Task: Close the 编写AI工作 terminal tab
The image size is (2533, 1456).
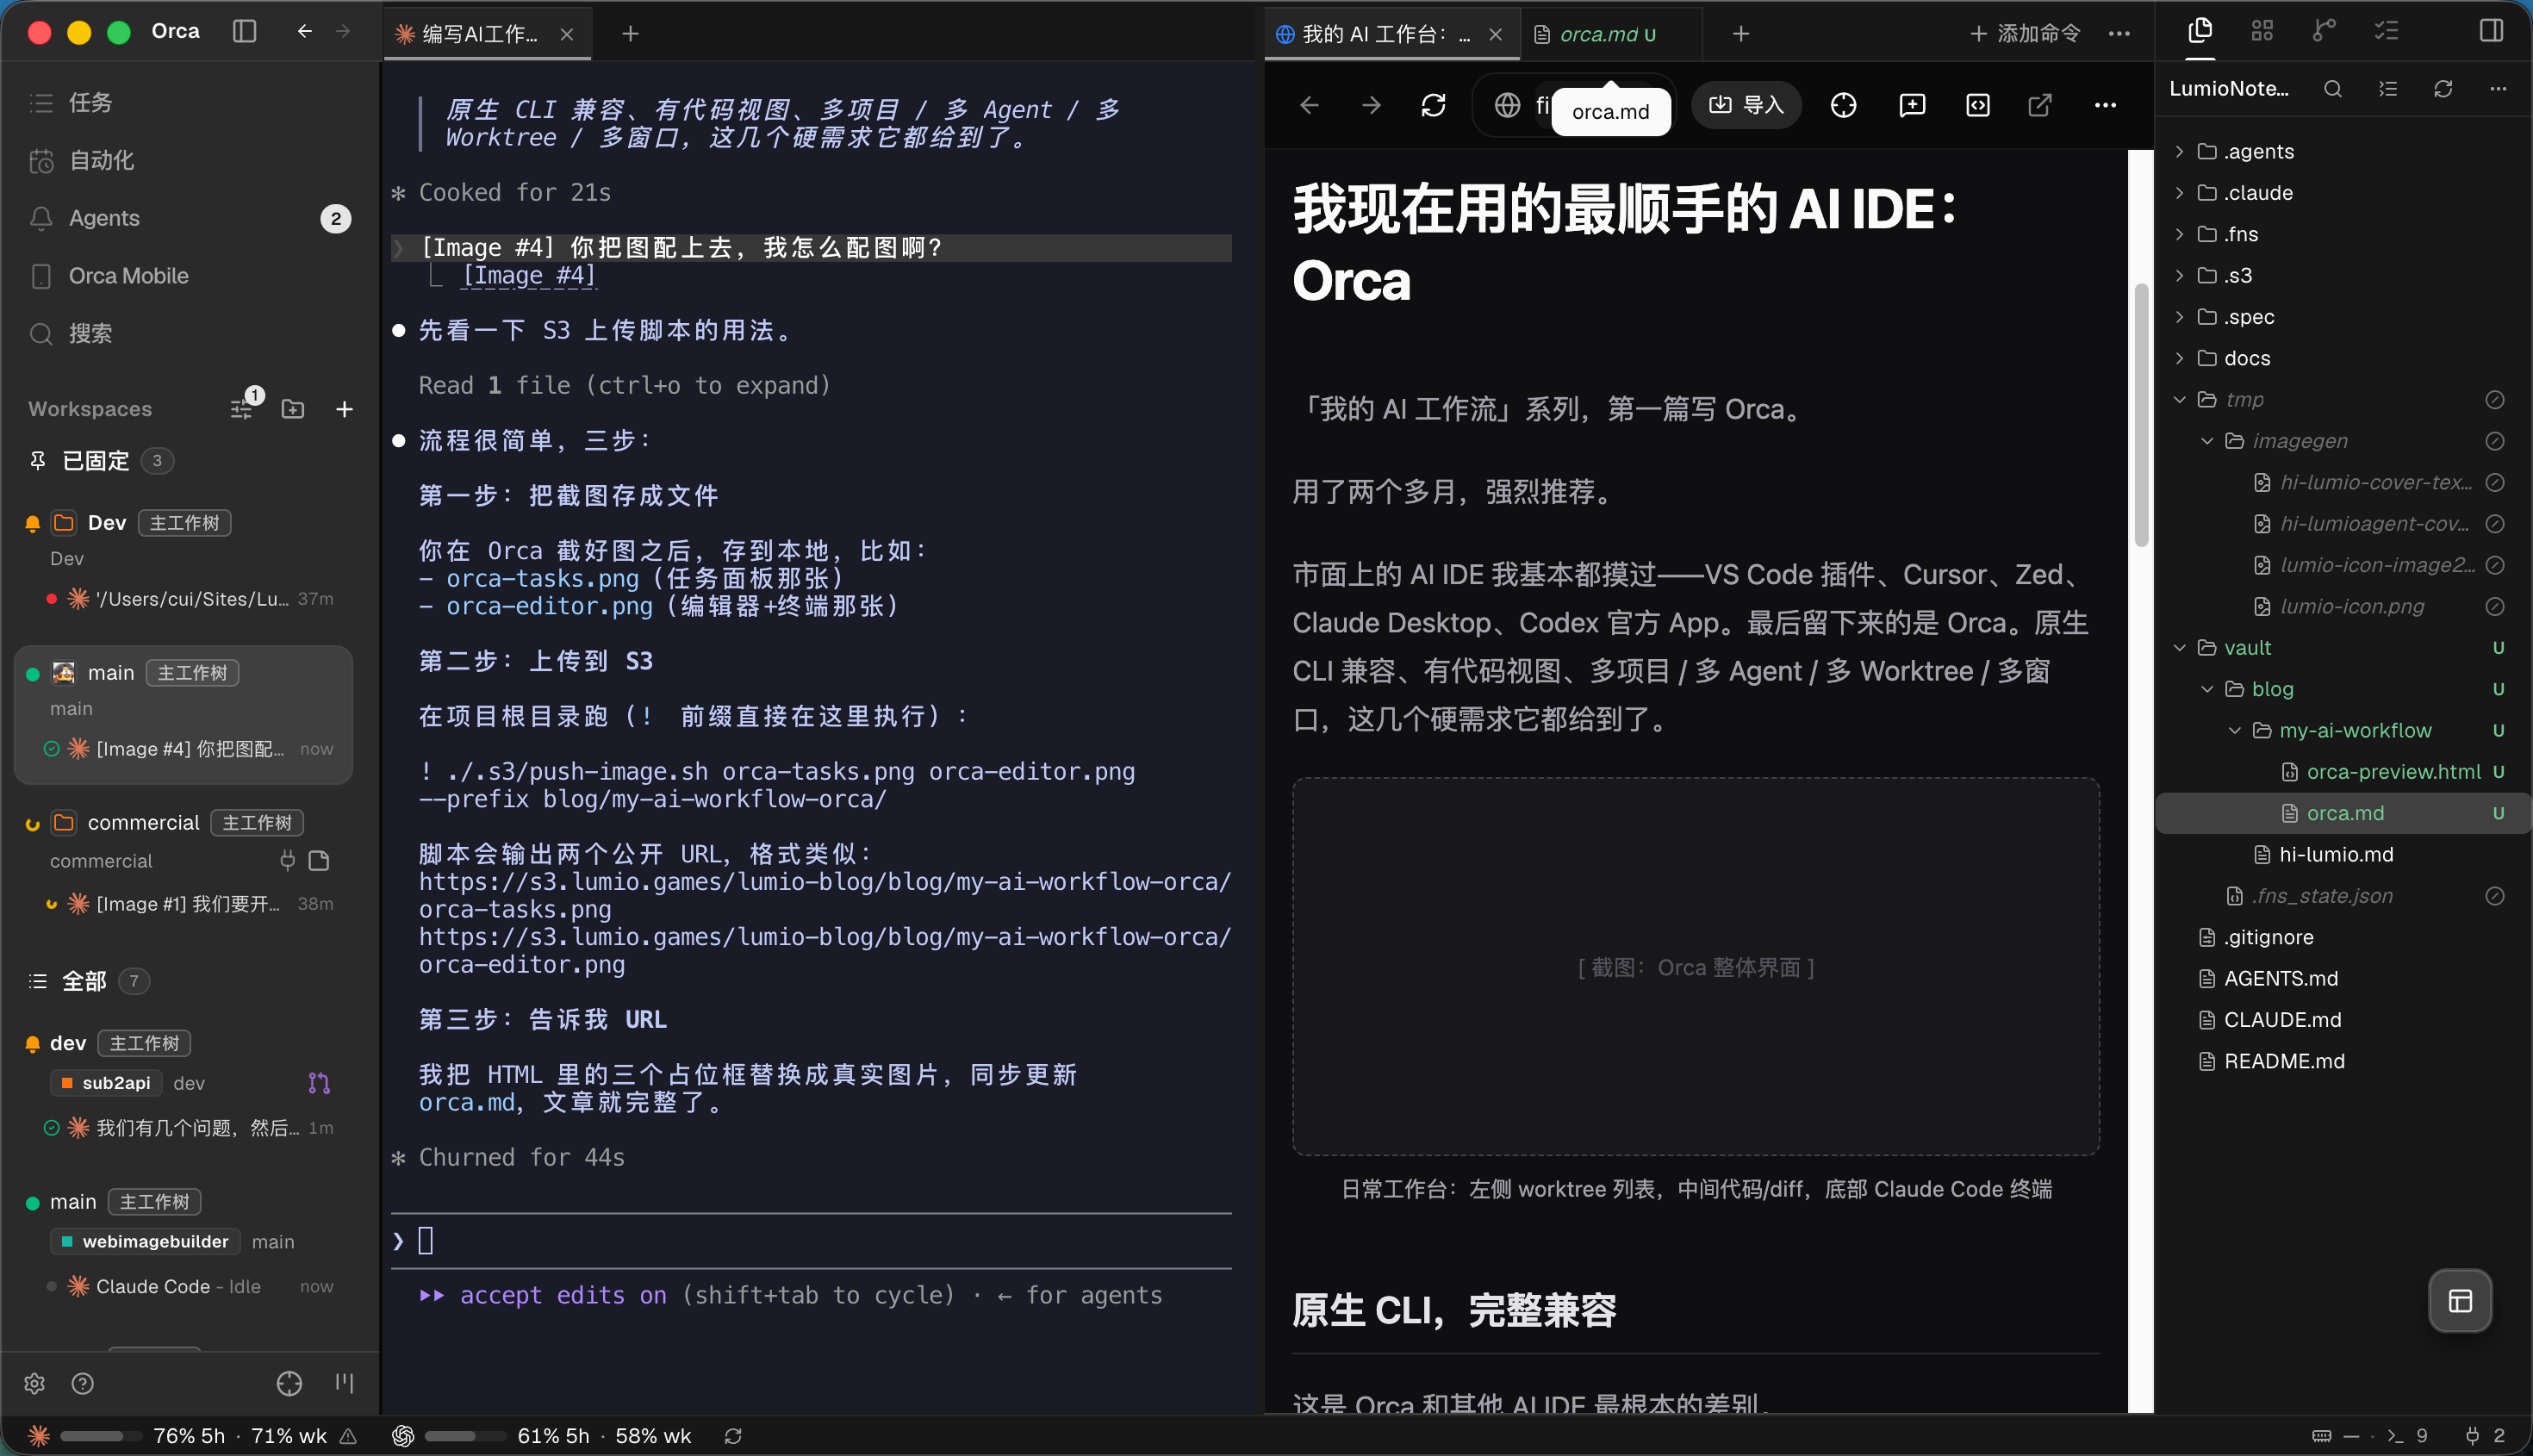Action: tap(567, 34)
